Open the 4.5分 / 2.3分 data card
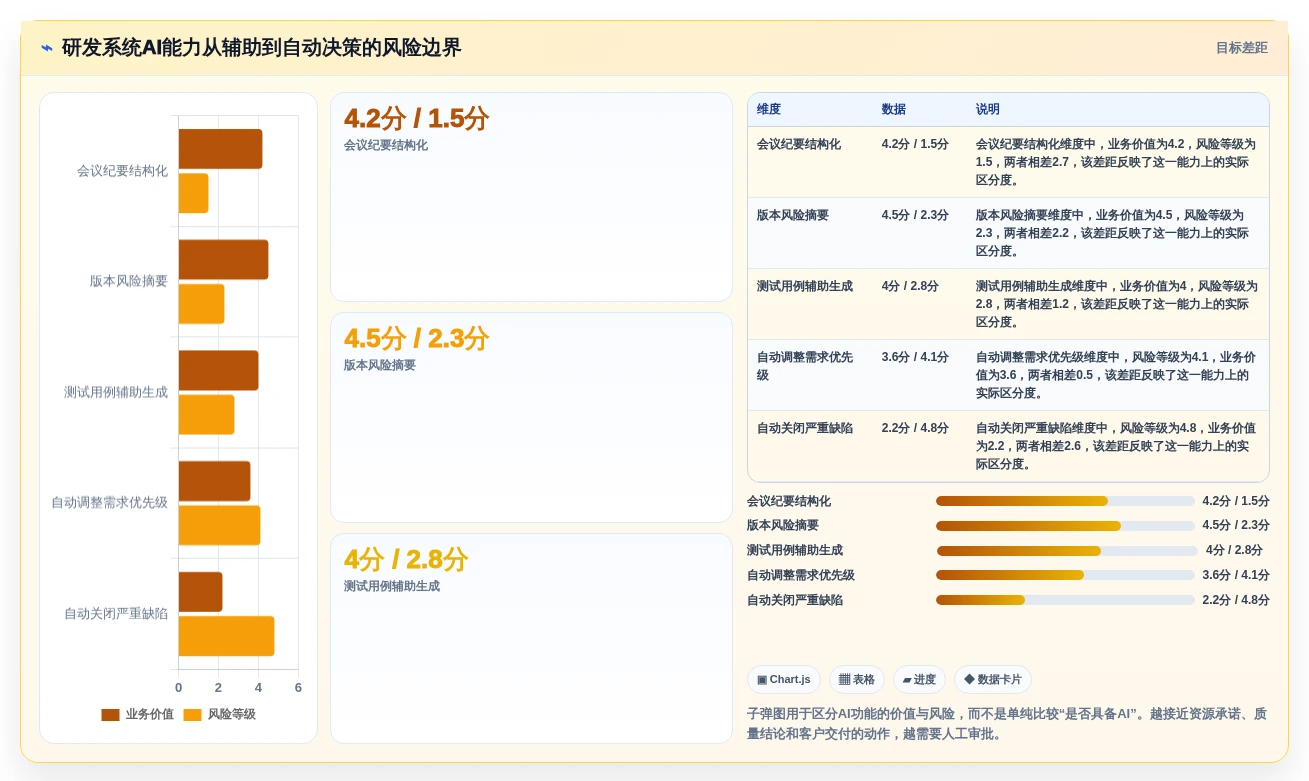The image size is (1309, 781). point(531,417)
